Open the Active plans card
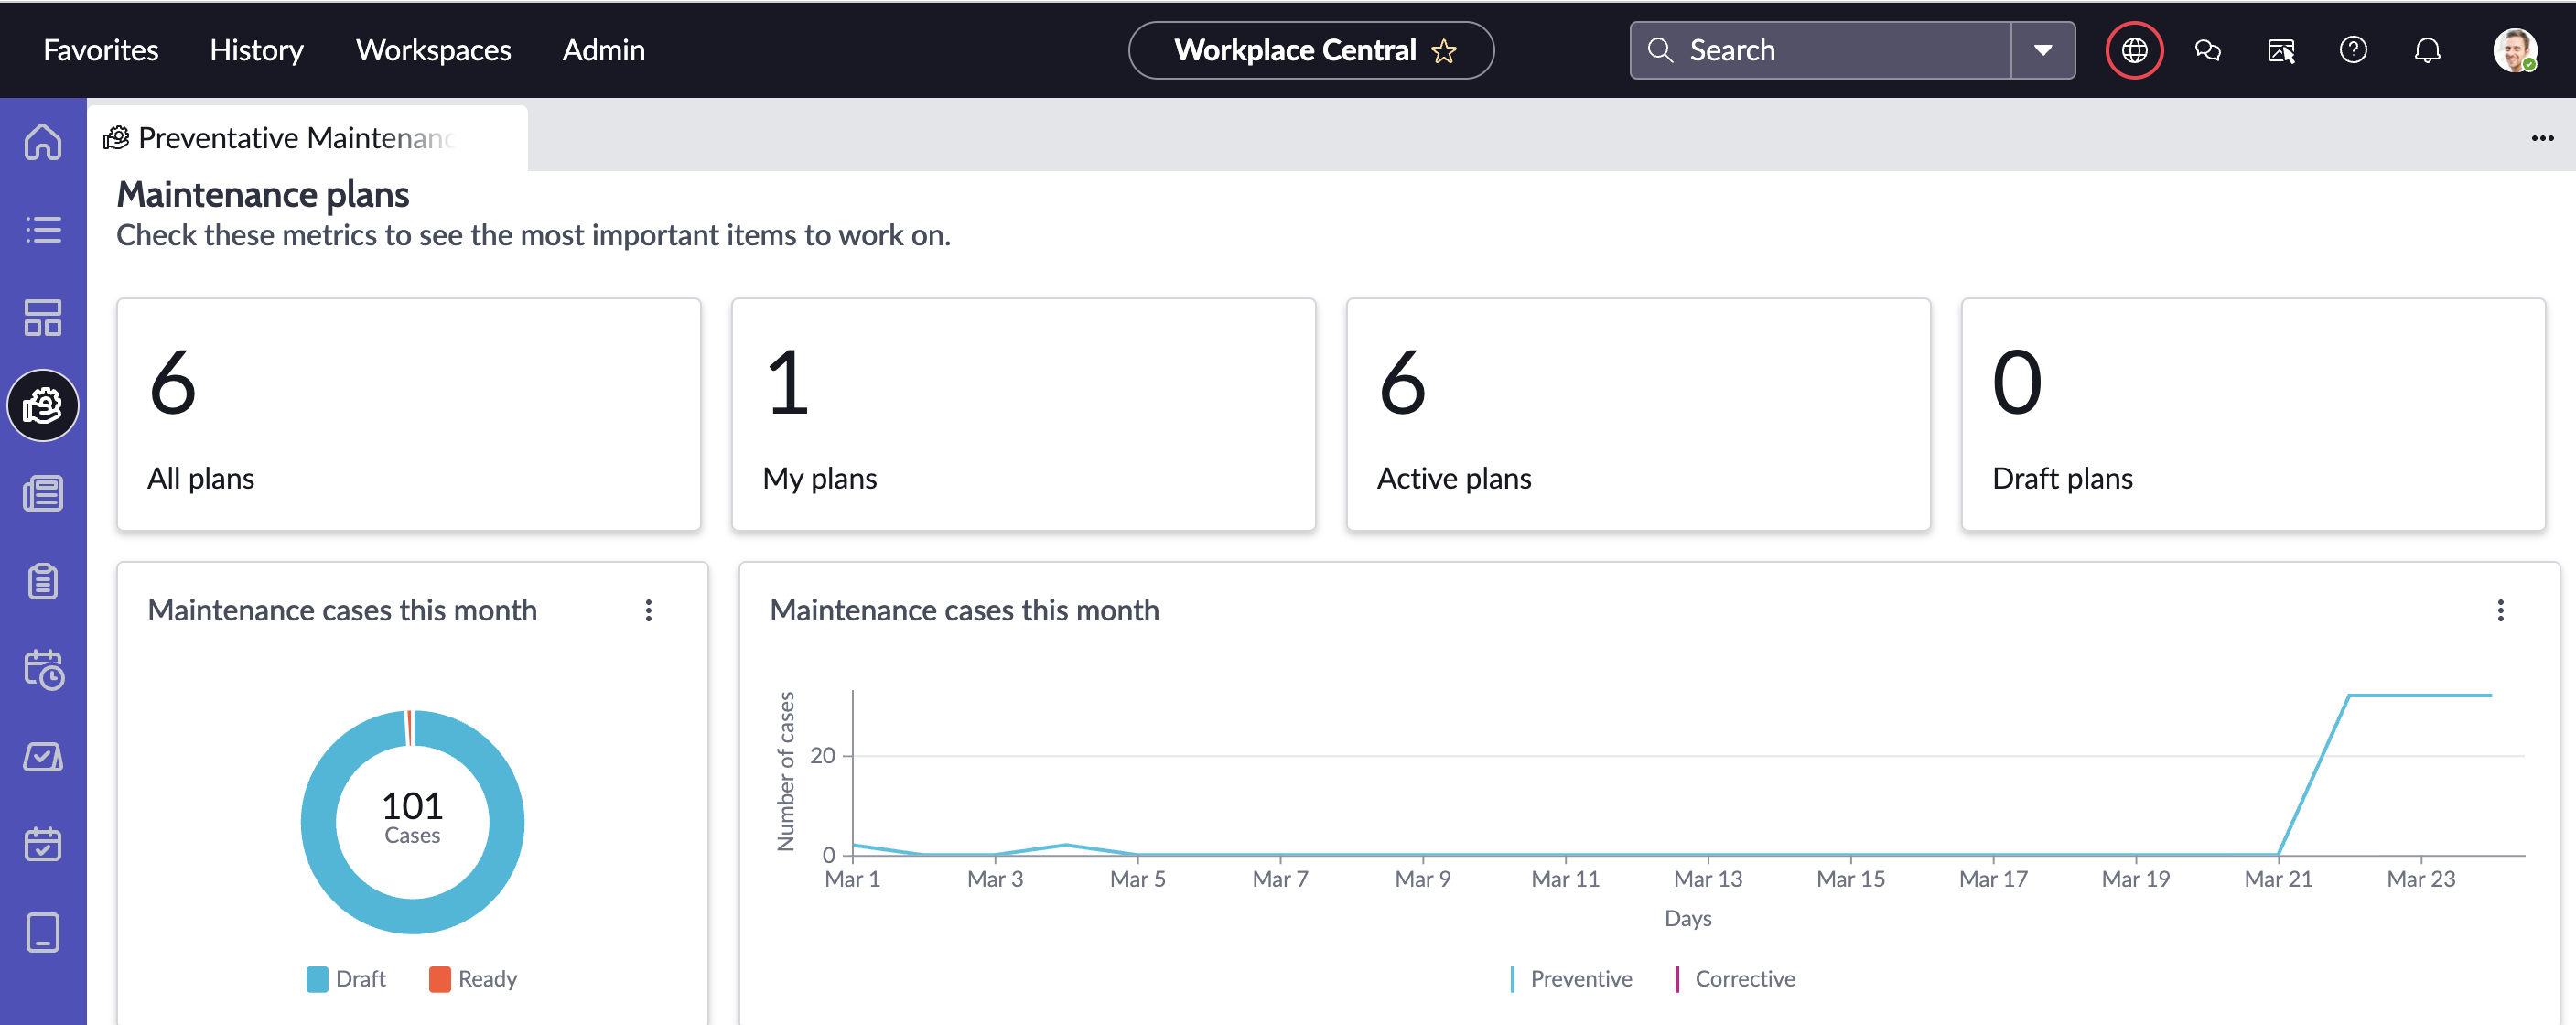 (x=1638, y=414)
